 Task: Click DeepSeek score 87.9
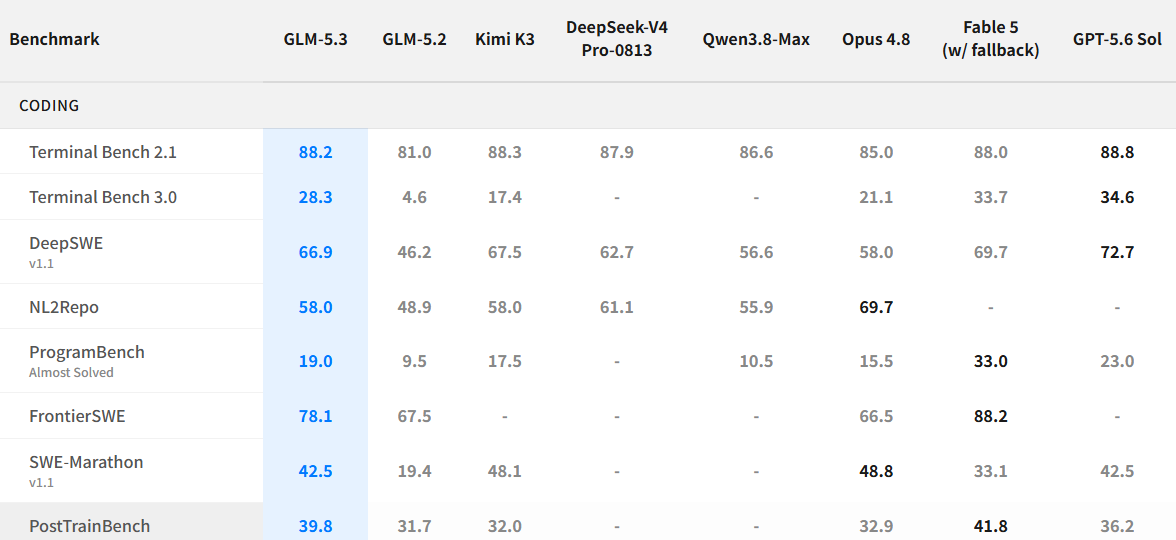coord(616,152)
